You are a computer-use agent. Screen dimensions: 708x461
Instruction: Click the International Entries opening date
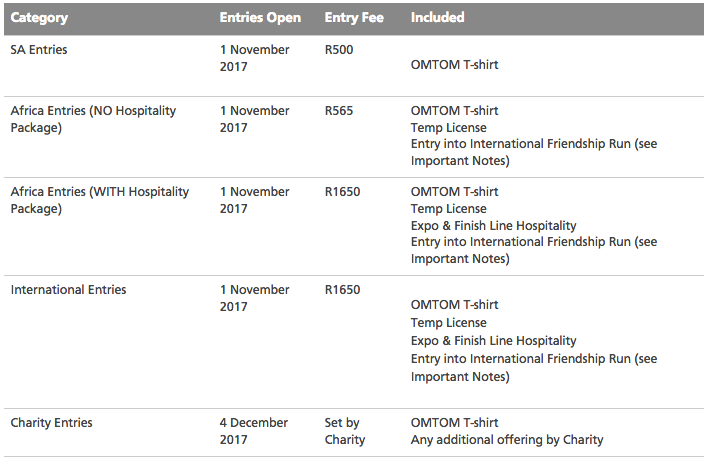pos(254,298)
